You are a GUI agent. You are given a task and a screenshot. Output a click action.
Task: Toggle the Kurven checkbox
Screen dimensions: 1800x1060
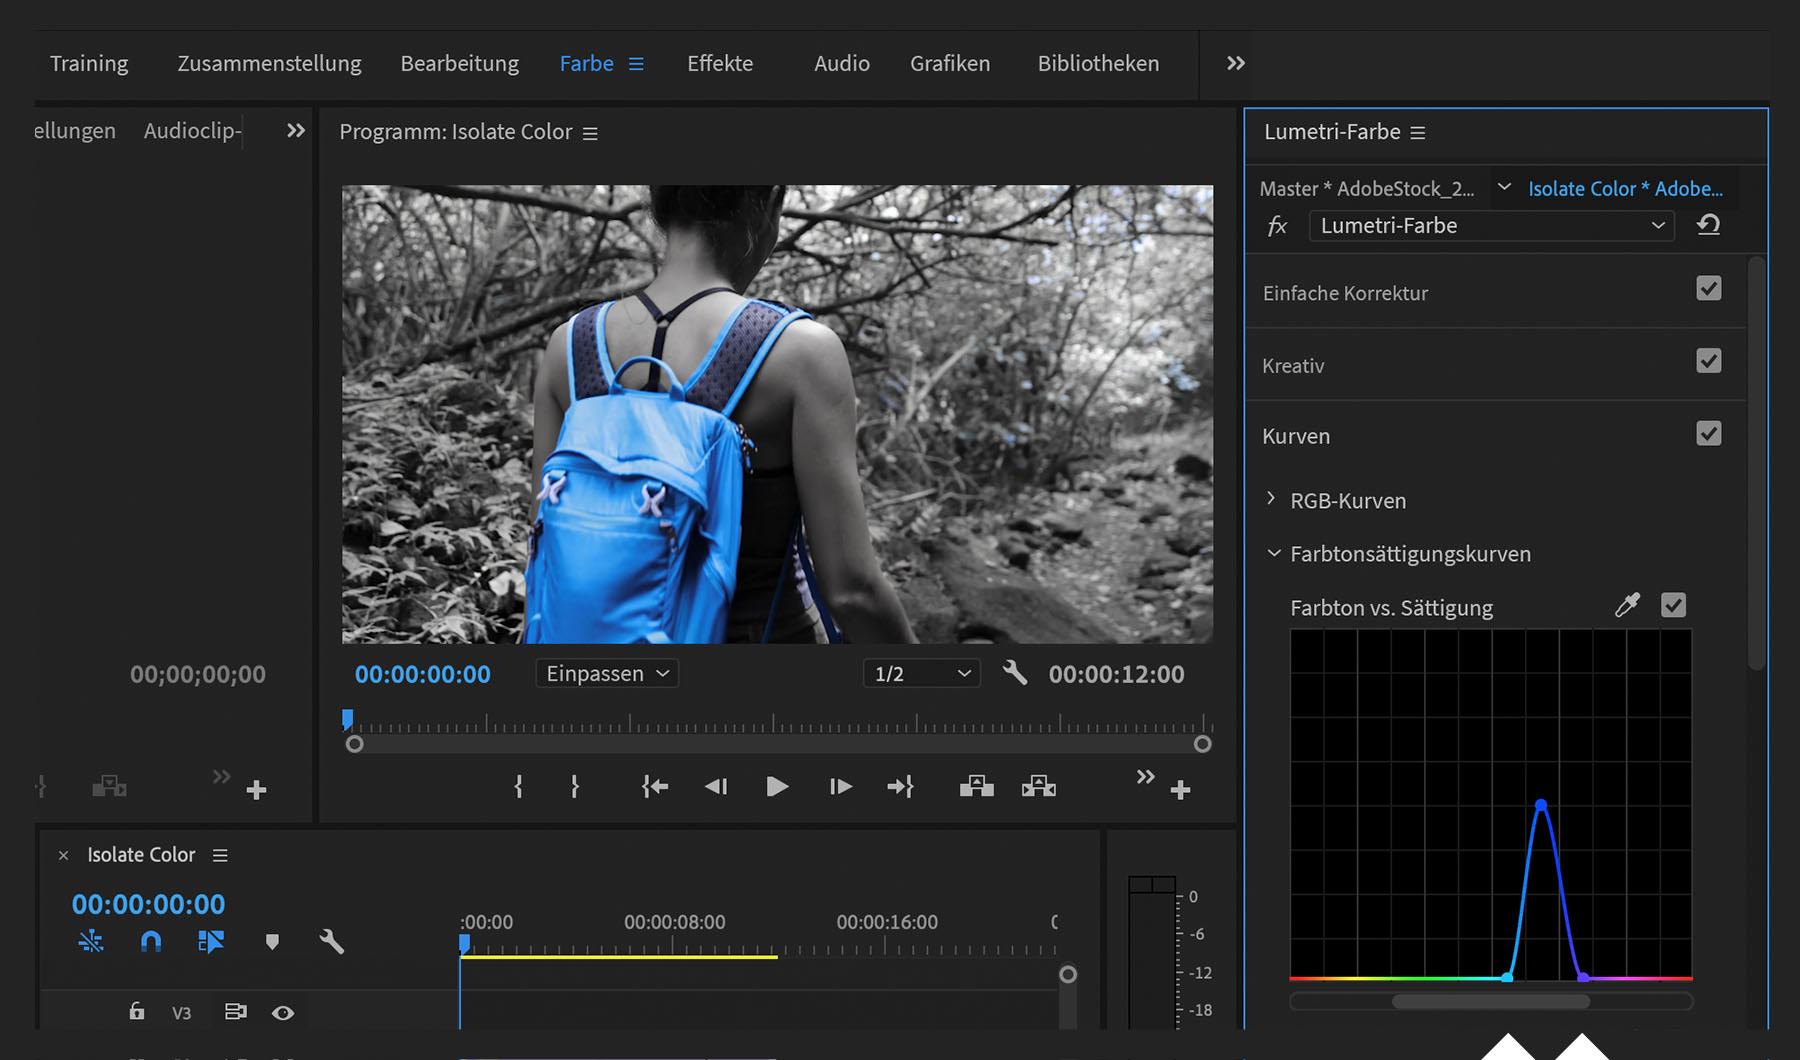click(1708, 434)
